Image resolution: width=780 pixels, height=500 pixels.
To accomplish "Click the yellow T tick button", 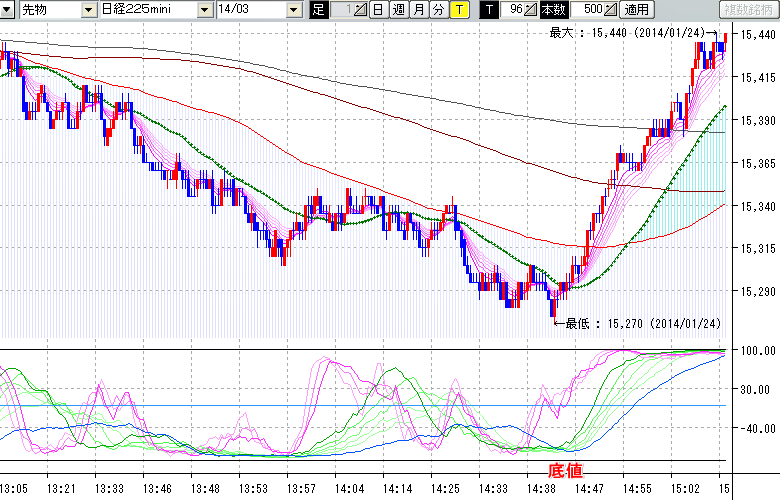I will coord(459,10).
